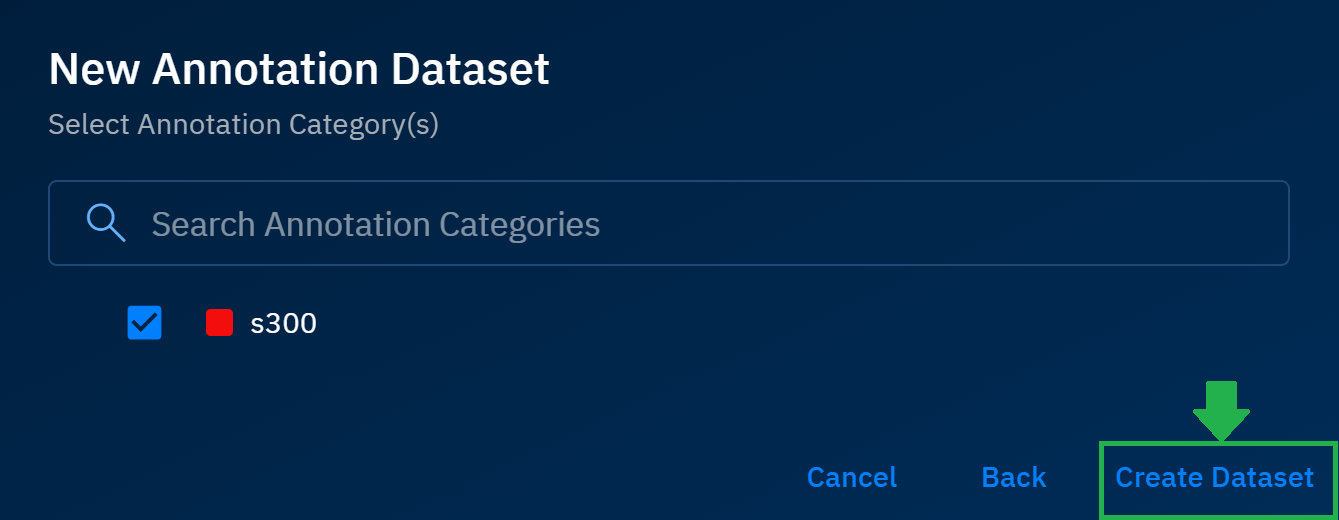Screen dimensions: 1339x520
Task: Click the Cancel link
Action: (851, 477)
